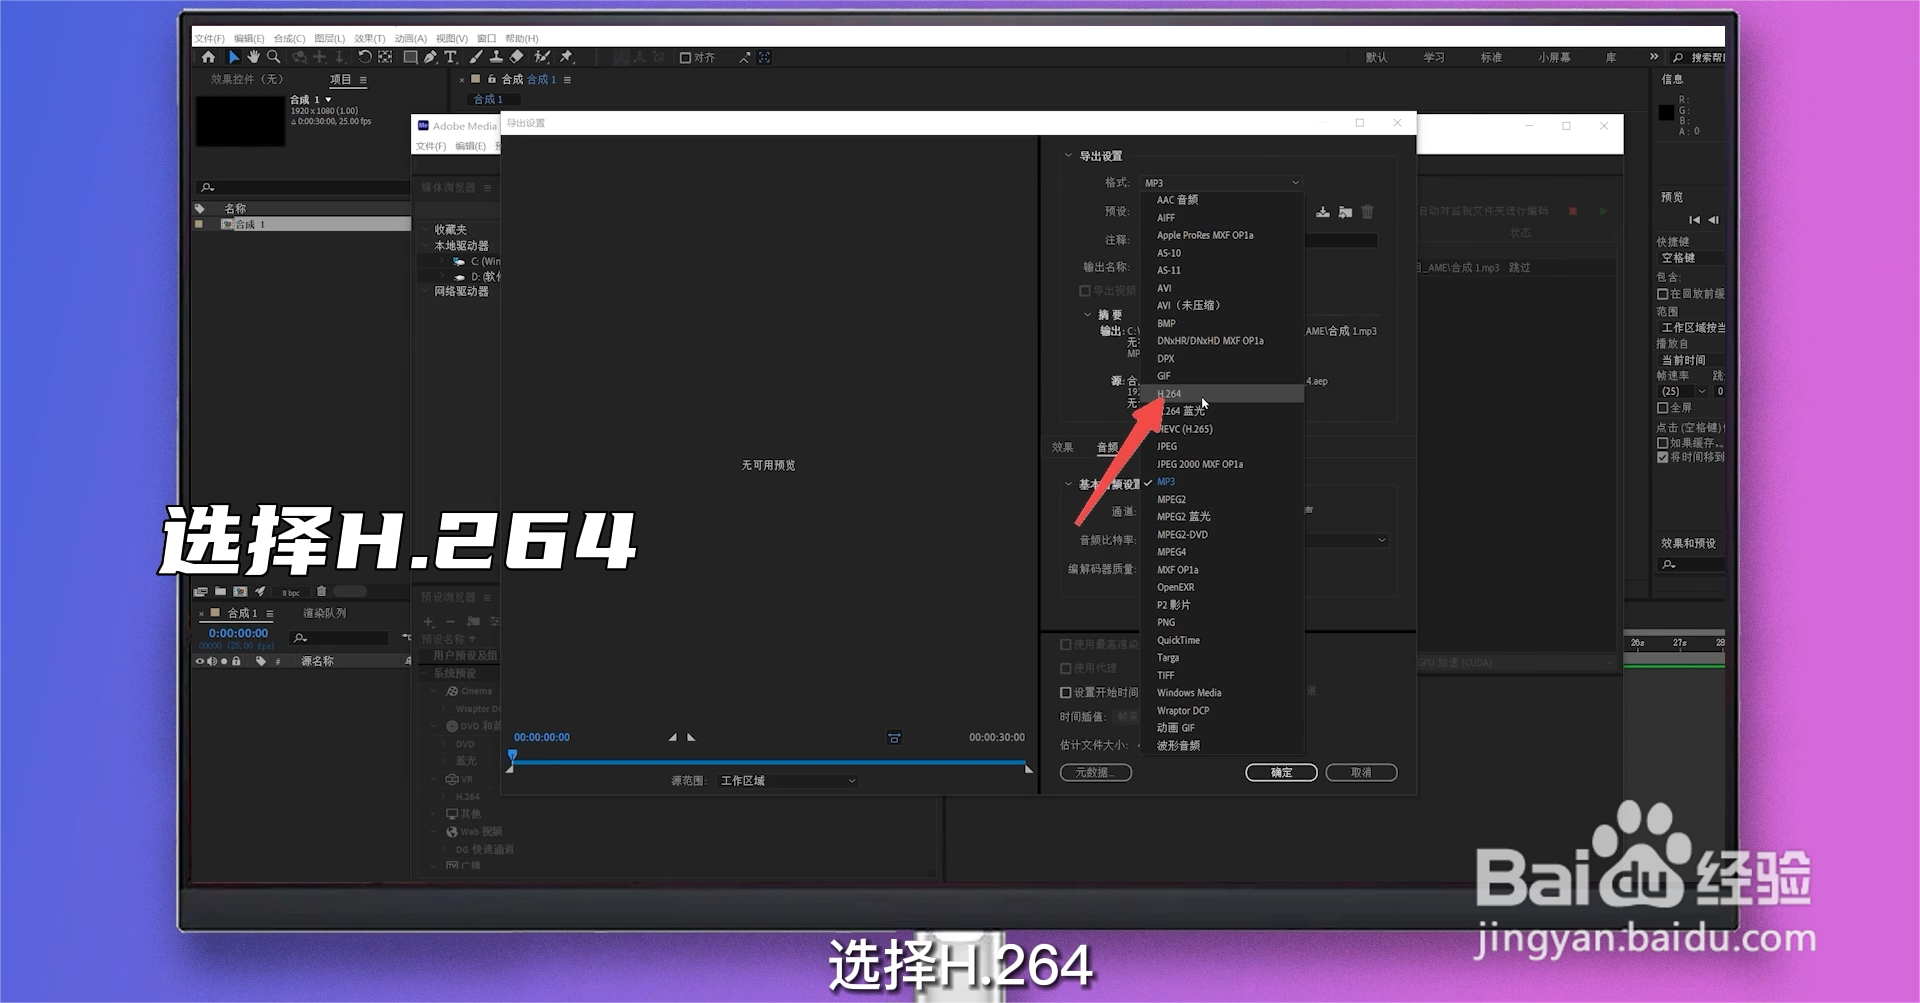The height and width of the screenshot is (1003, 1920).
Task: Toggle the 使用最高渲染 checkbox
Action: click(1066, 644)
